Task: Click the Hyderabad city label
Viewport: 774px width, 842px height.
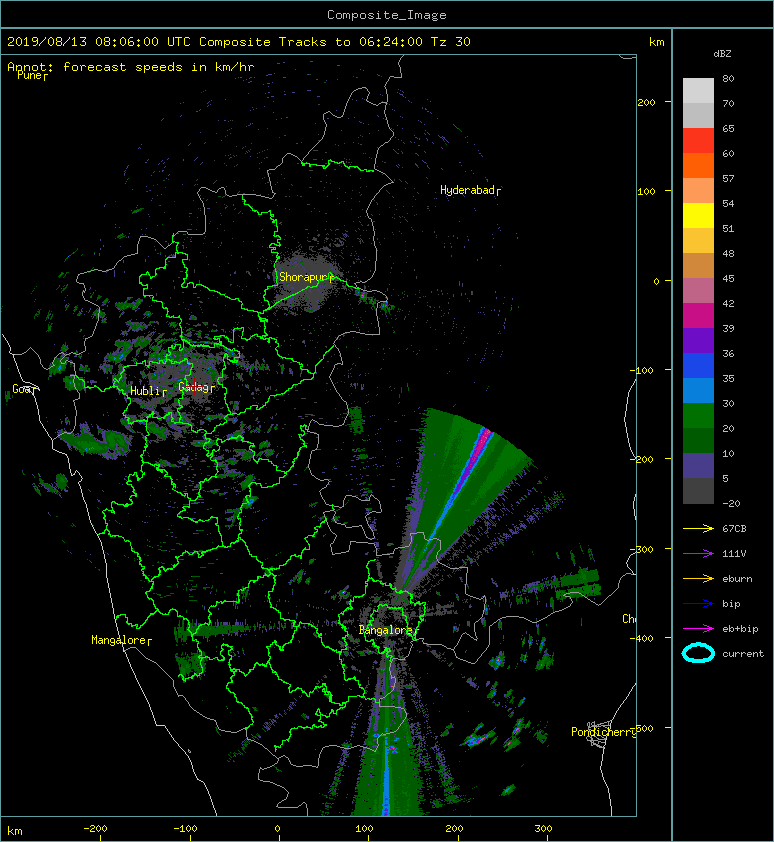Action: (x=471, y=190)
